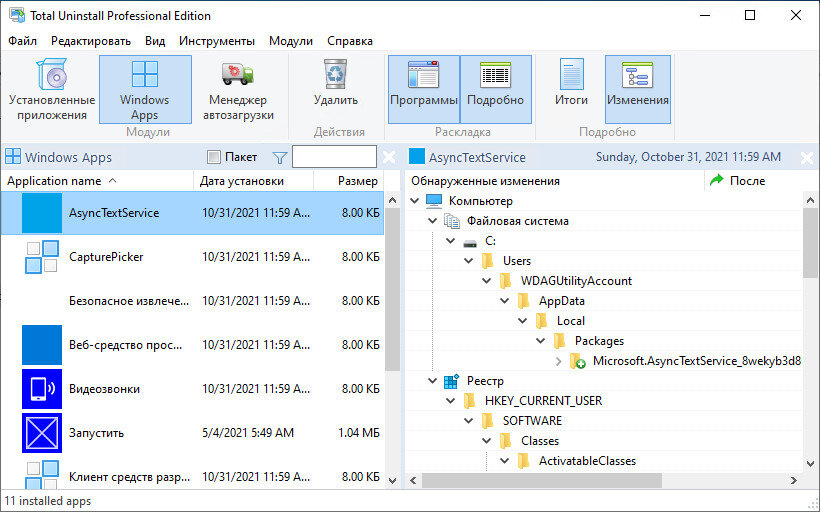The height and width of the screenshot is (512, 820).
Task: Click the Файловая система icon
Action: (452, 221)
